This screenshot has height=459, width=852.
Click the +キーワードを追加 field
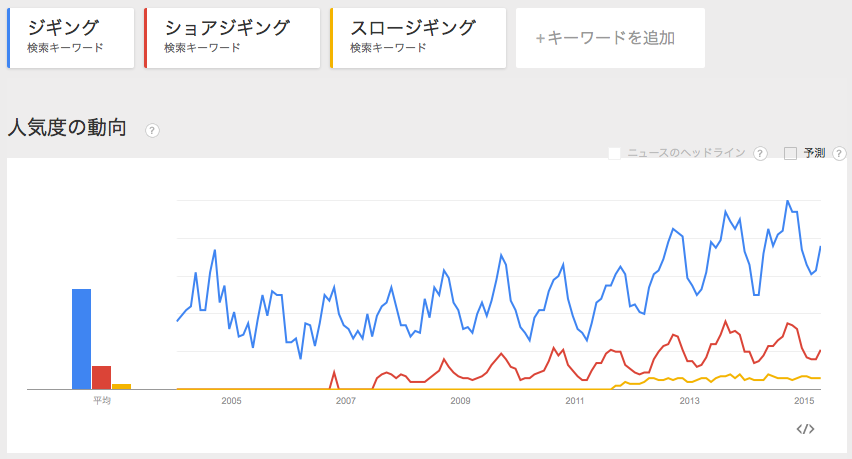(610, 38)
